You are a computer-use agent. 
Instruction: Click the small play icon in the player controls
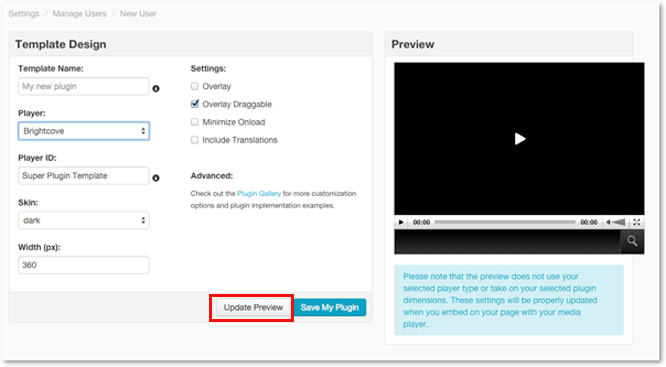click(x=401, y=222)
